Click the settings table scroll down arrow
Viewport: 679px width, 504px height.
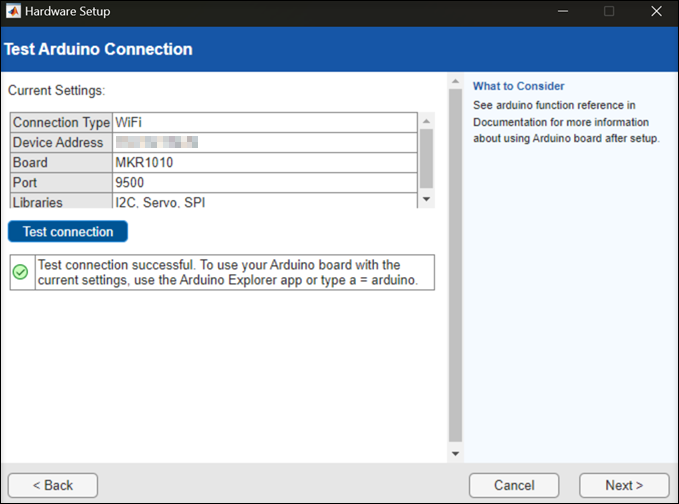pyautogui.click(x=426, y=200)
